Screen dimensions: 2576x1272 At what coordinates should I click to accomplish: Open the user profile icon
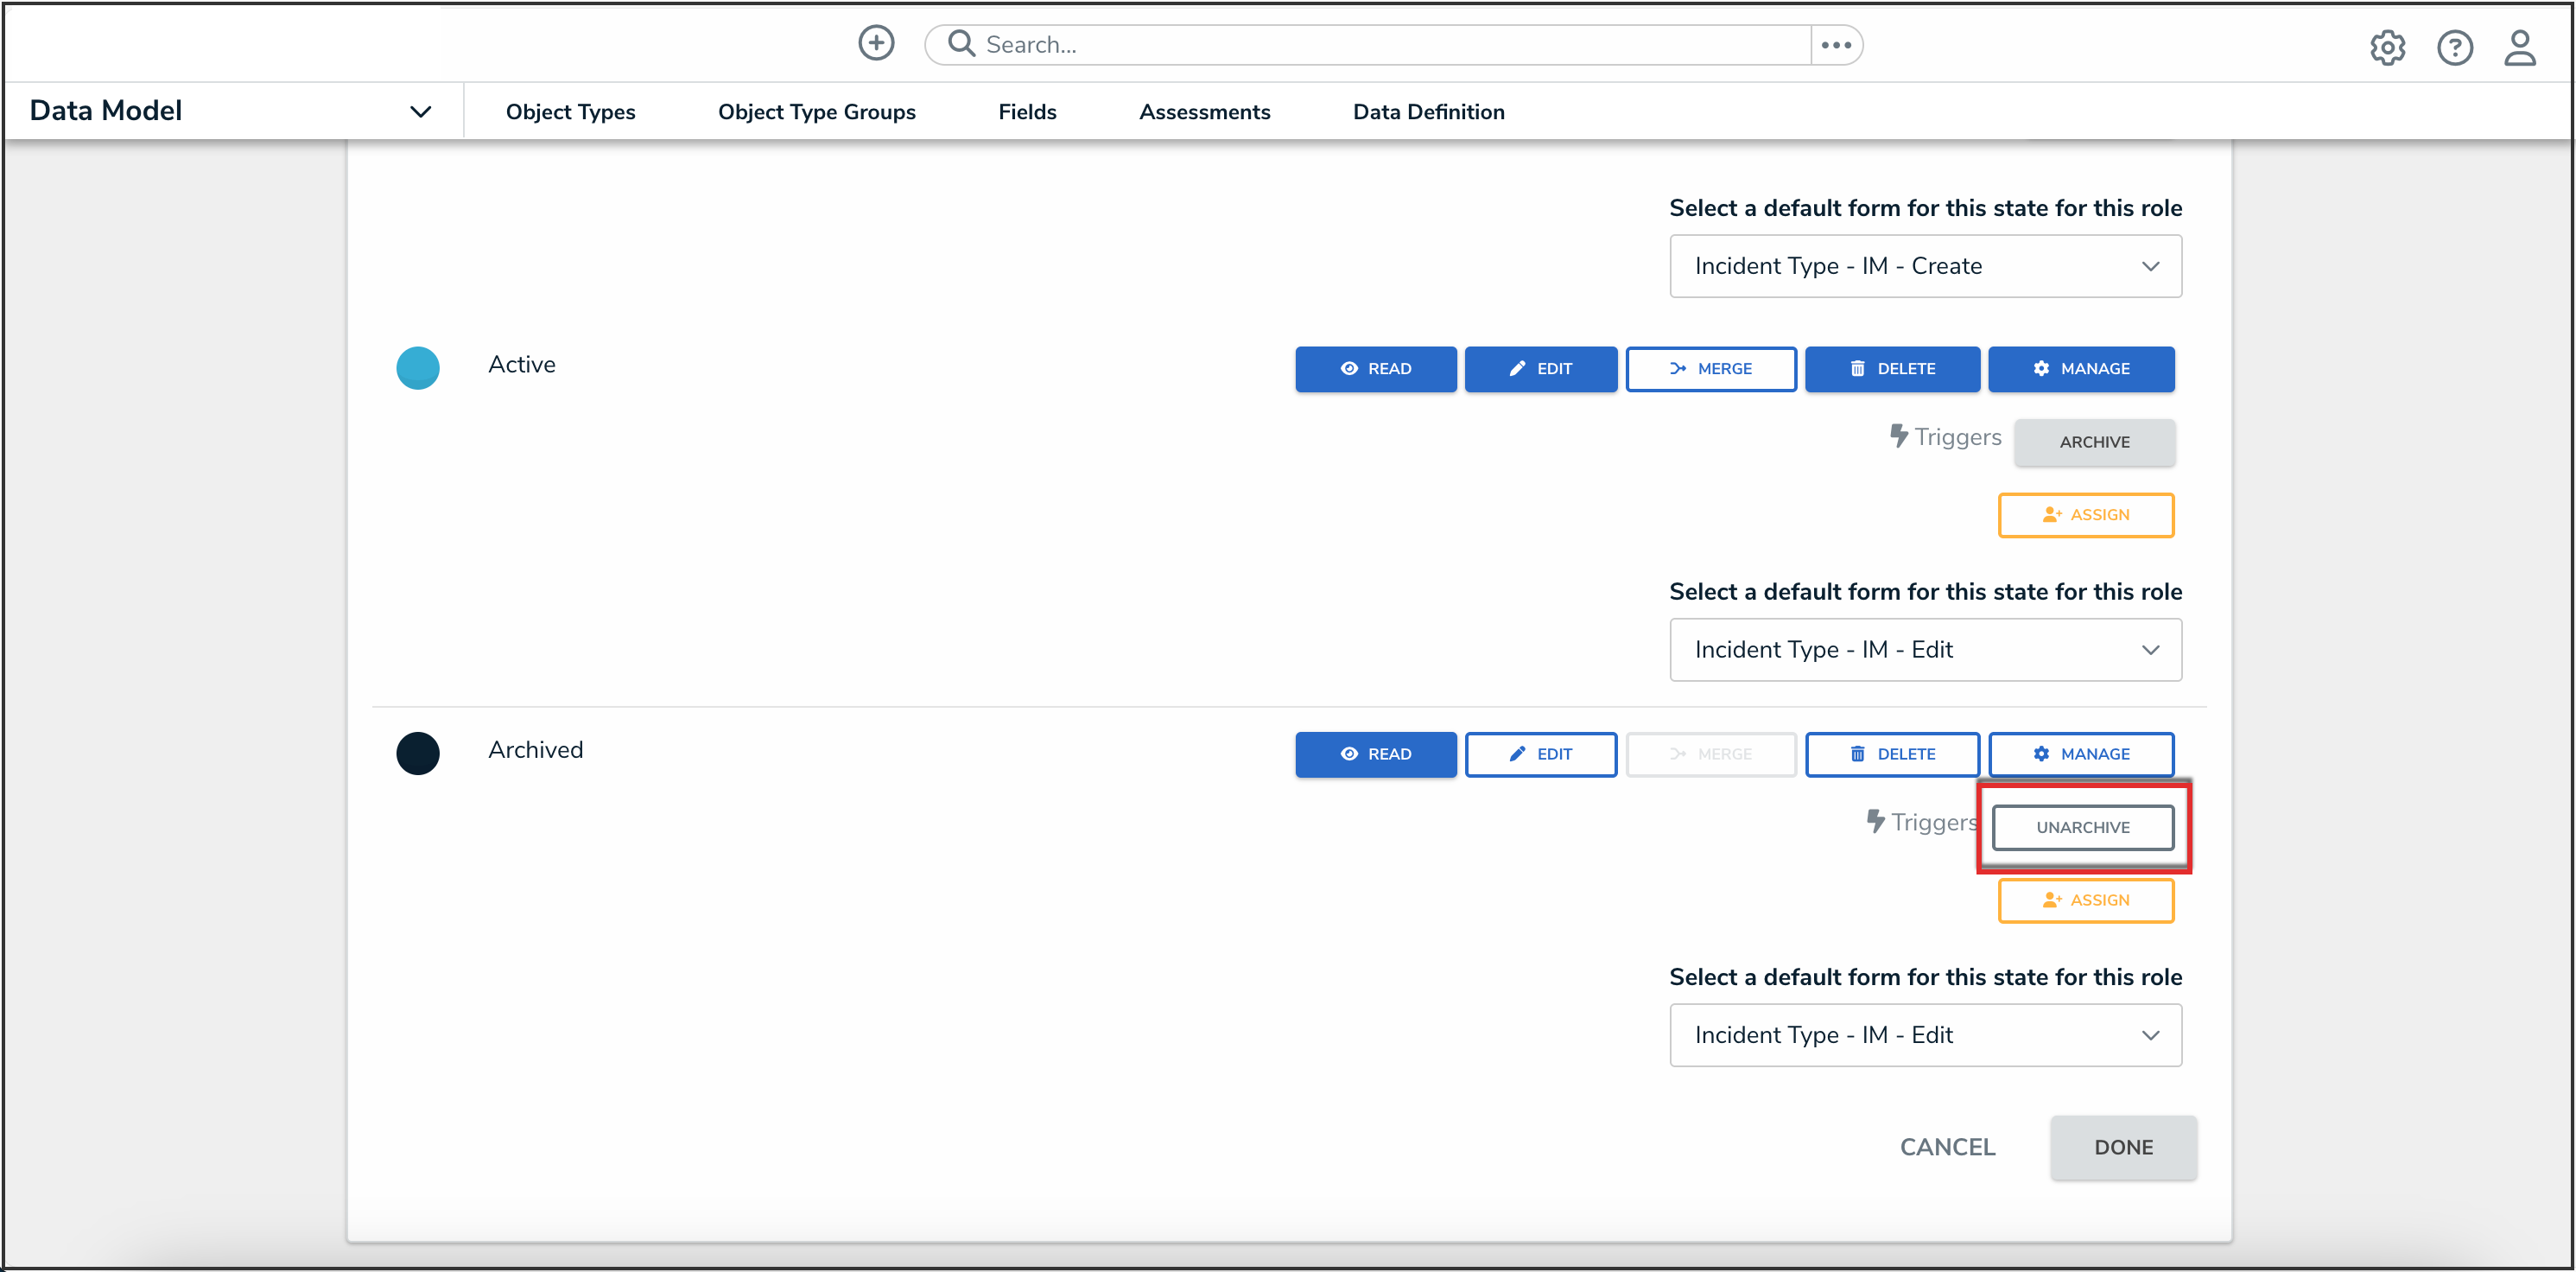(2519, 47)
